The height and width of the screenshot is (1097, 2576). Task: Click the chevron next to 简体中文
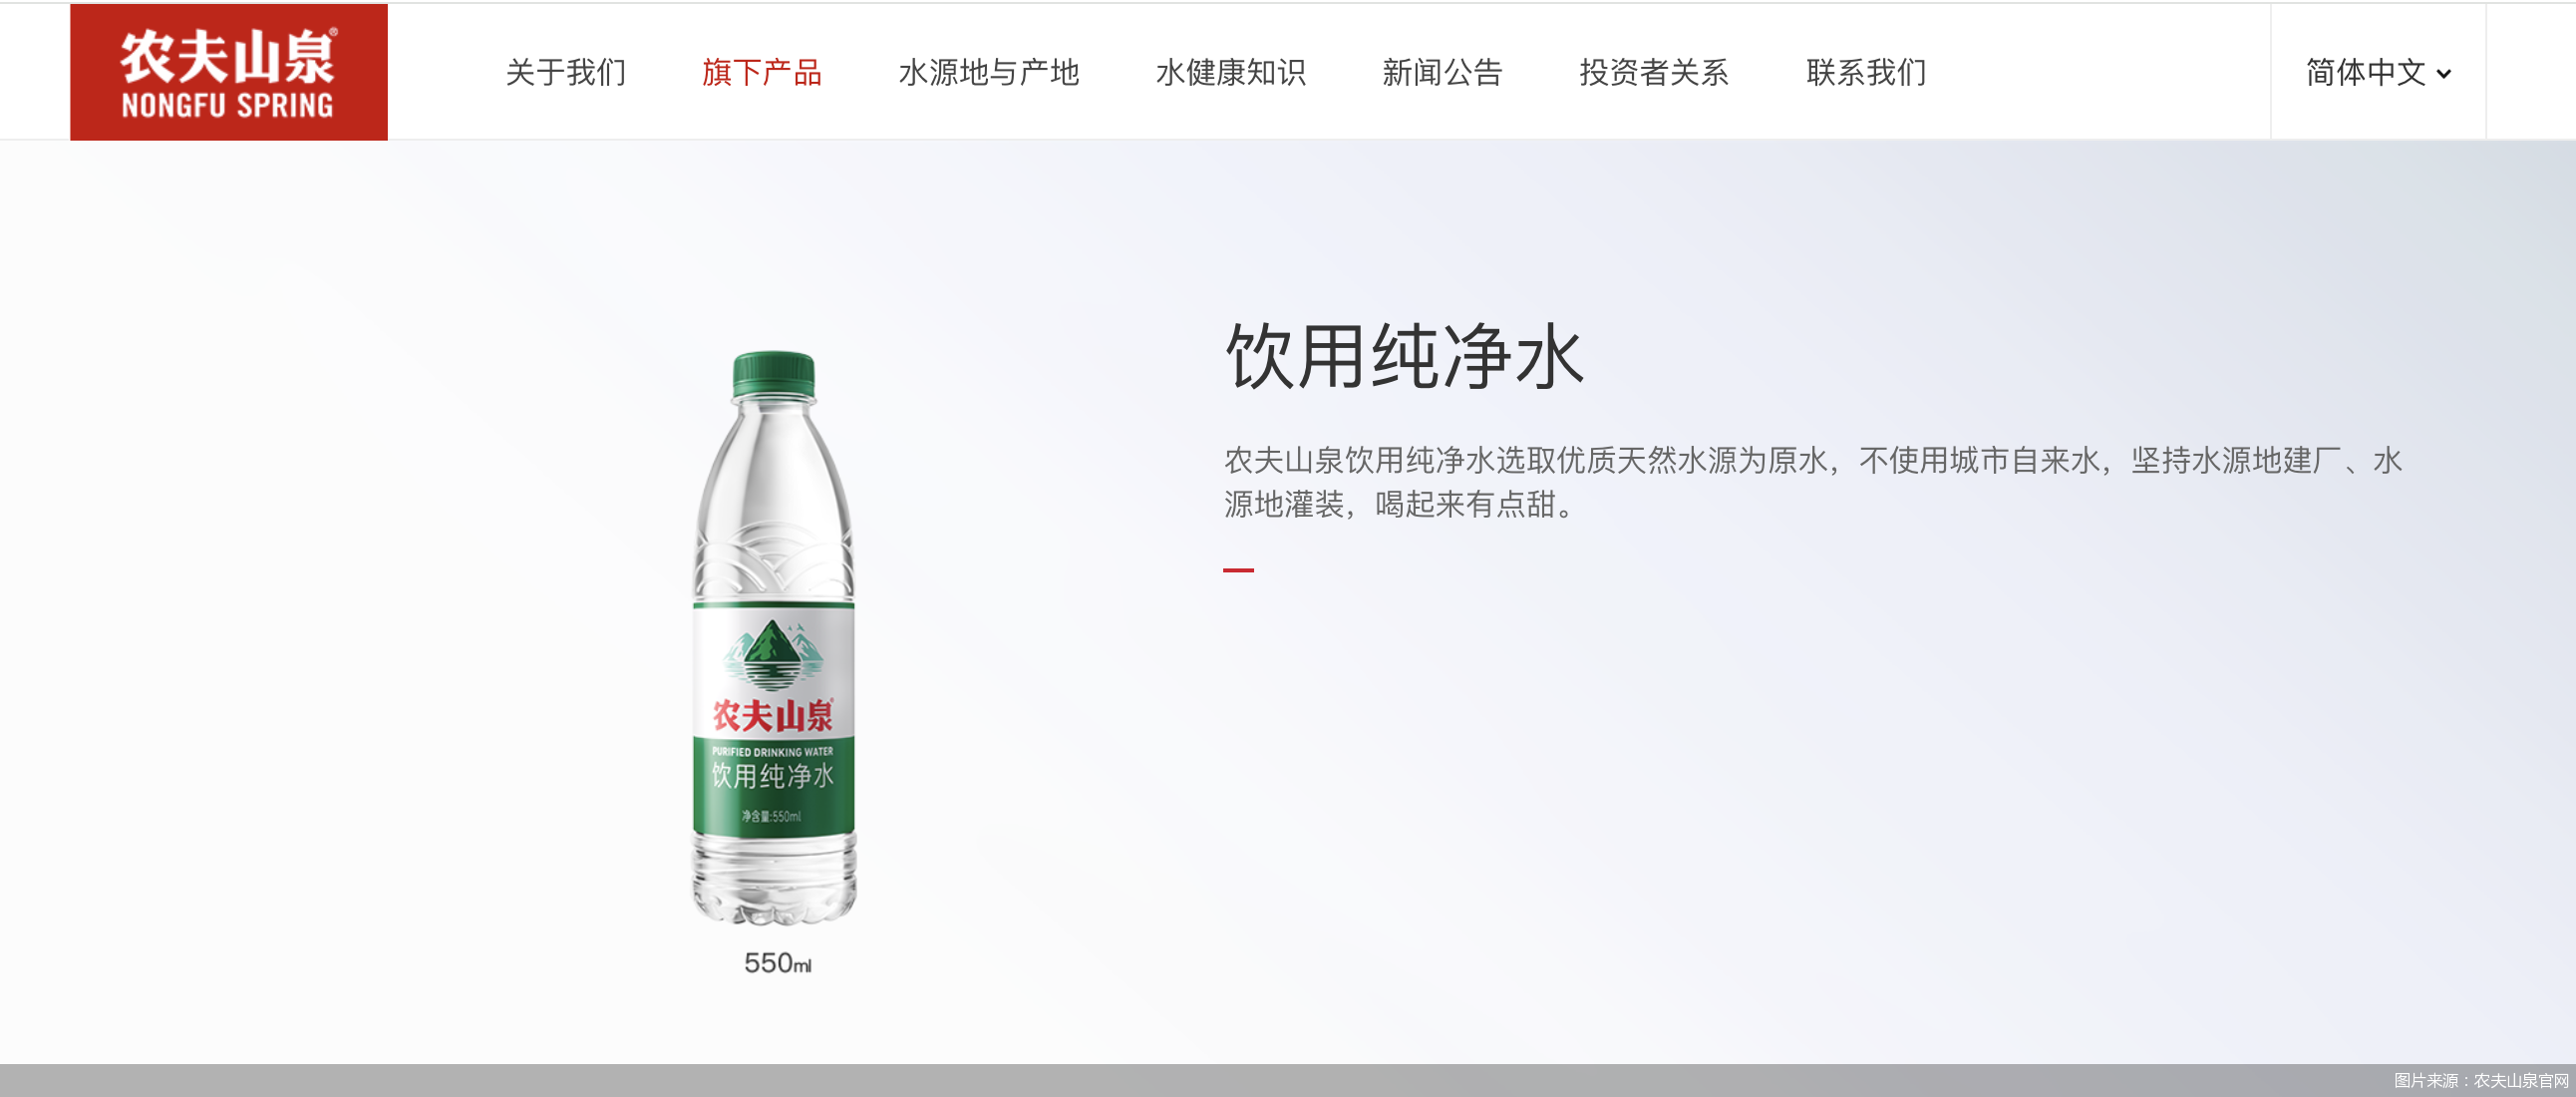tap(2444, 74)
